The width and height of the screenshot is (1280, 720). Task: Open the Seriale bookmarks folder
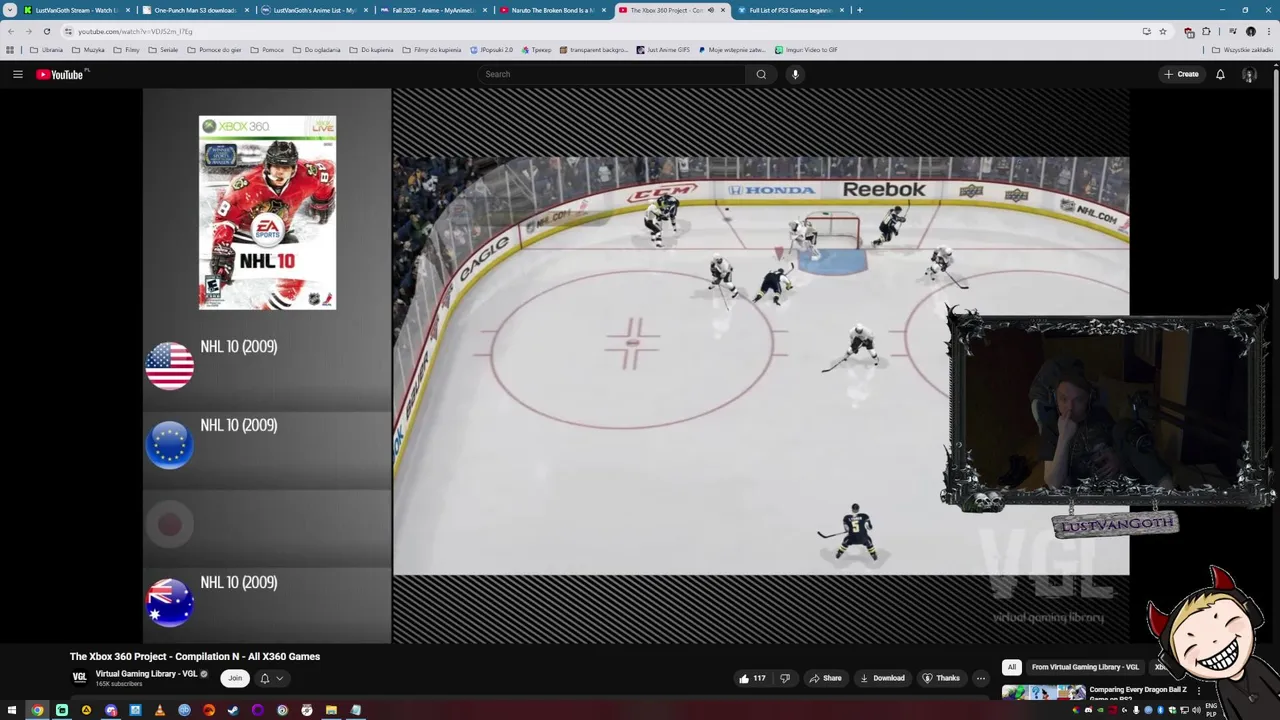[163, 49]
